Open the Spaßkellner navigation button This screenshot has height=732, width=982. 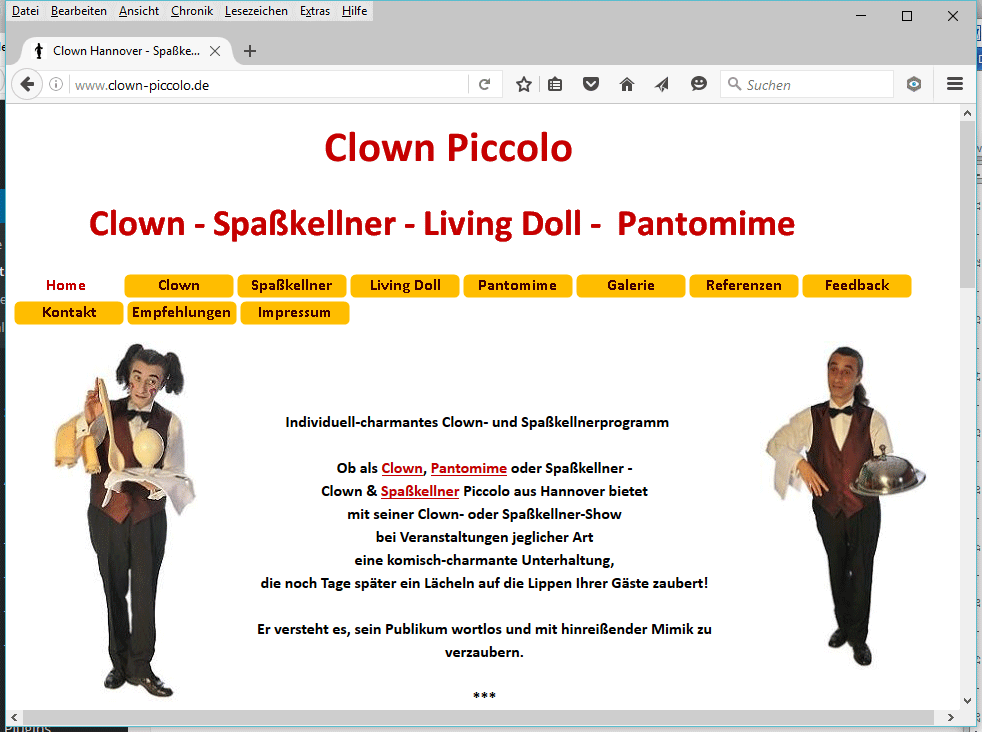[x=292, y=286]
